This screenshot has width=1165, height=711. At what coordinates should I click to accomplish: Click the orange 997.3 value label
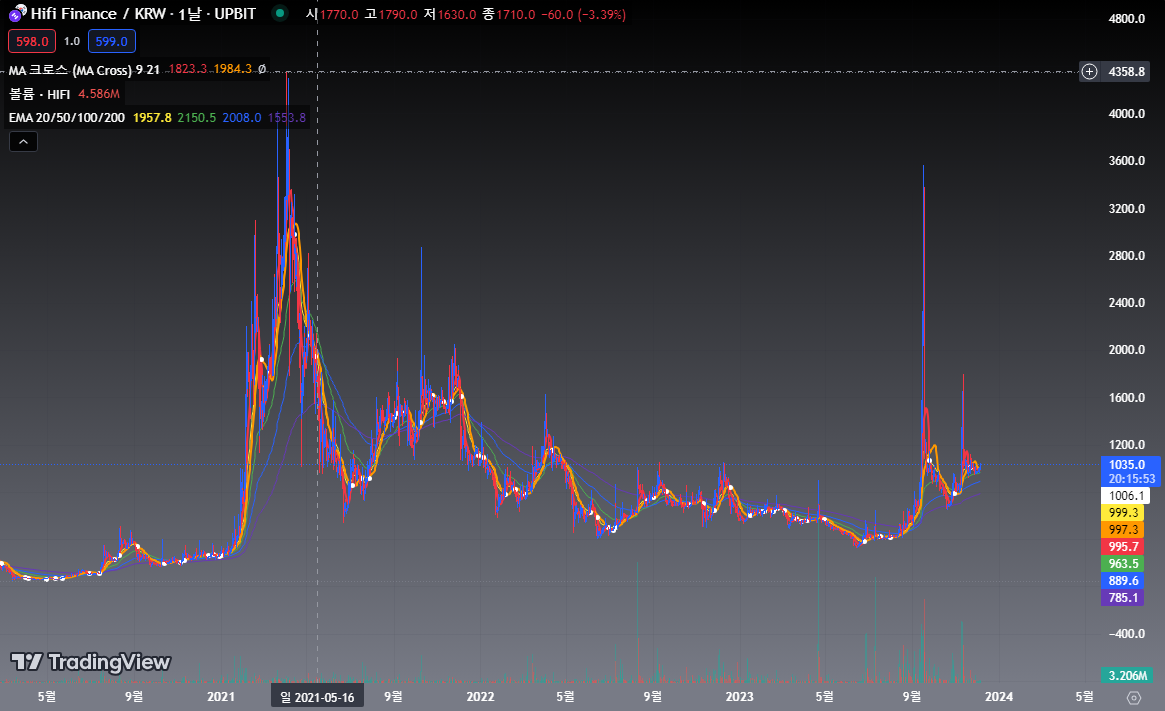pos(1123,530)
